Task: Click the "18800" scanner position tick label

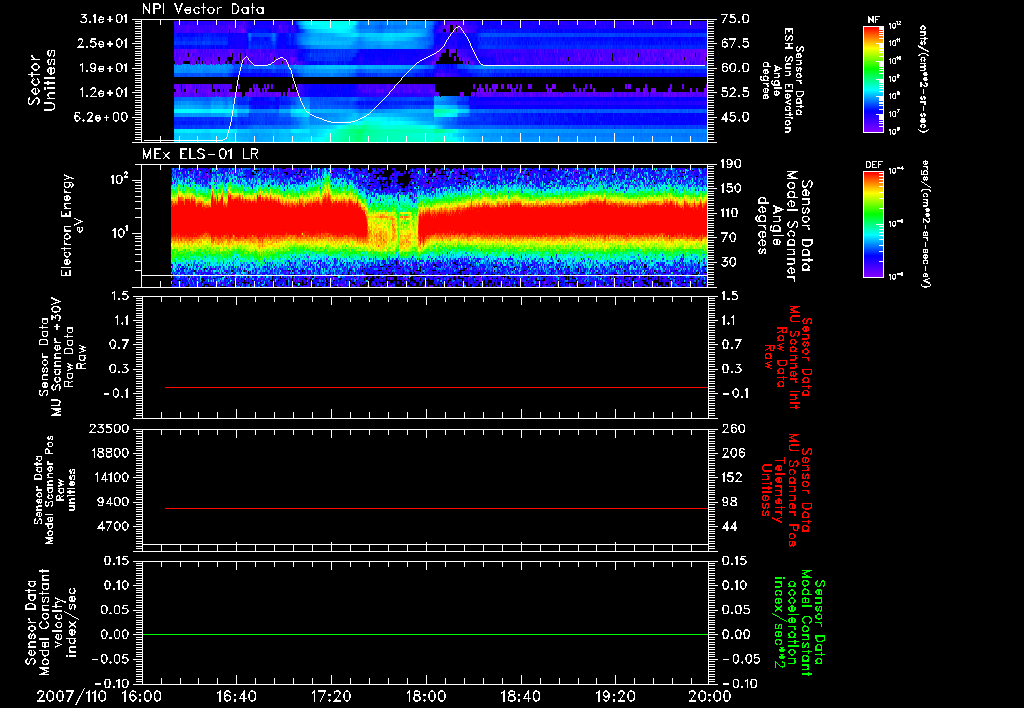Action: (x=108, y=453)
